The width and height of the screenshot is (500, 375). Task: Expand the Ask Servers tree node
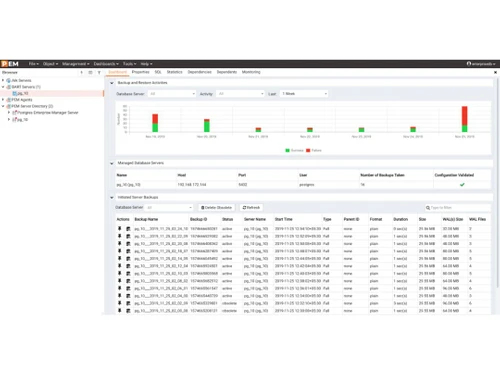3,80
